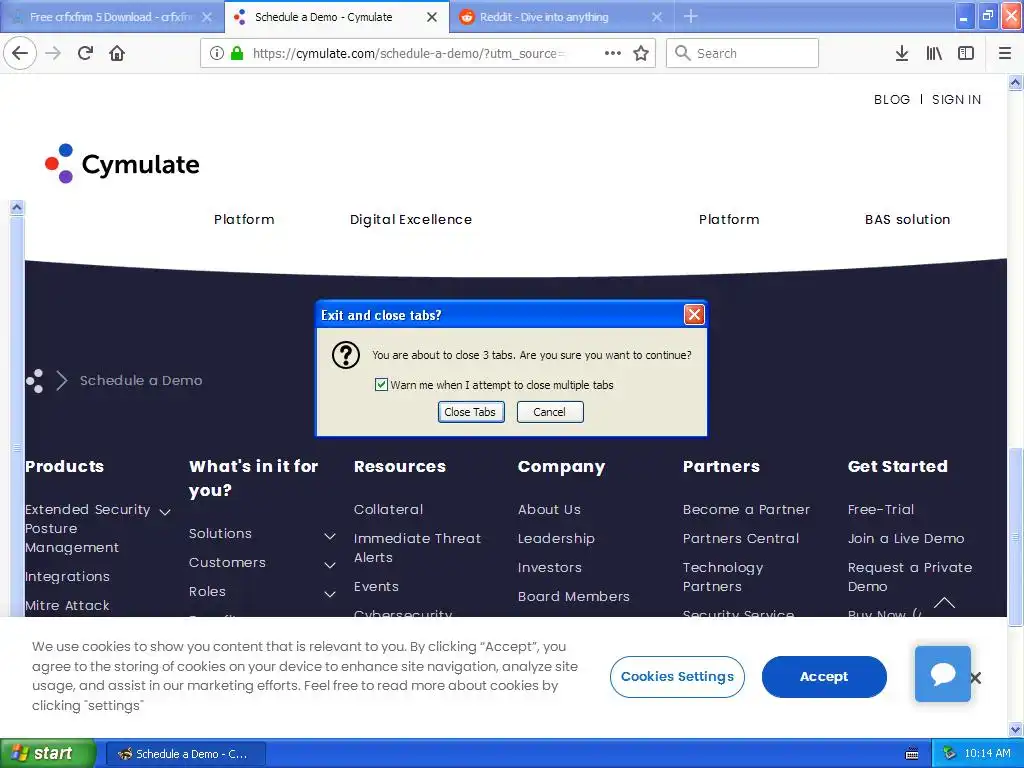
Task: Dismiss the cookie banner X icon
Action: (976, 678)
